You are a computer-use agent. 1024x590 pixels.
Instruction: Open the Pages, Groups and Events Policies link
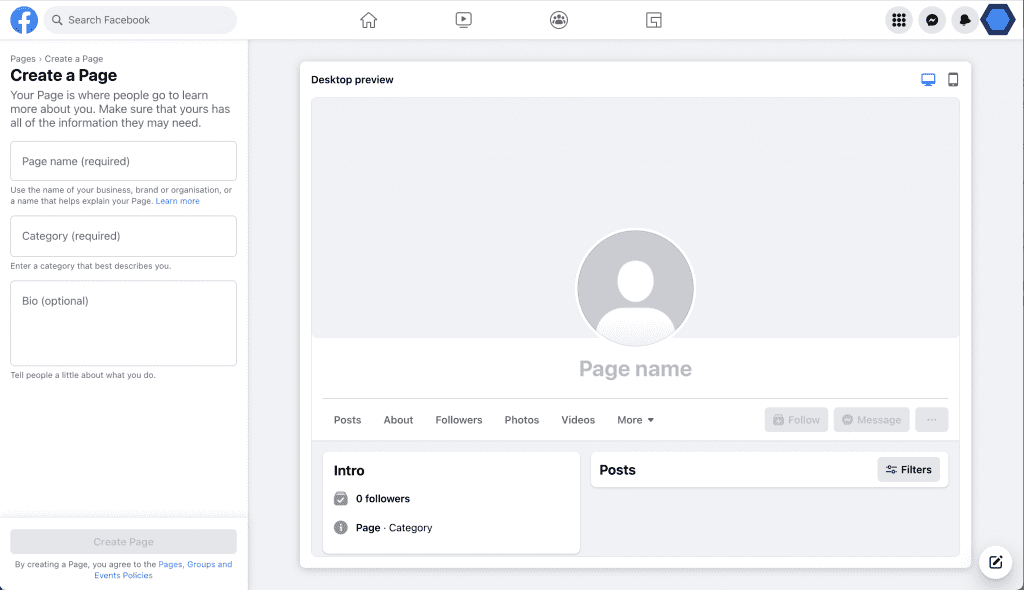coord(163,570)
